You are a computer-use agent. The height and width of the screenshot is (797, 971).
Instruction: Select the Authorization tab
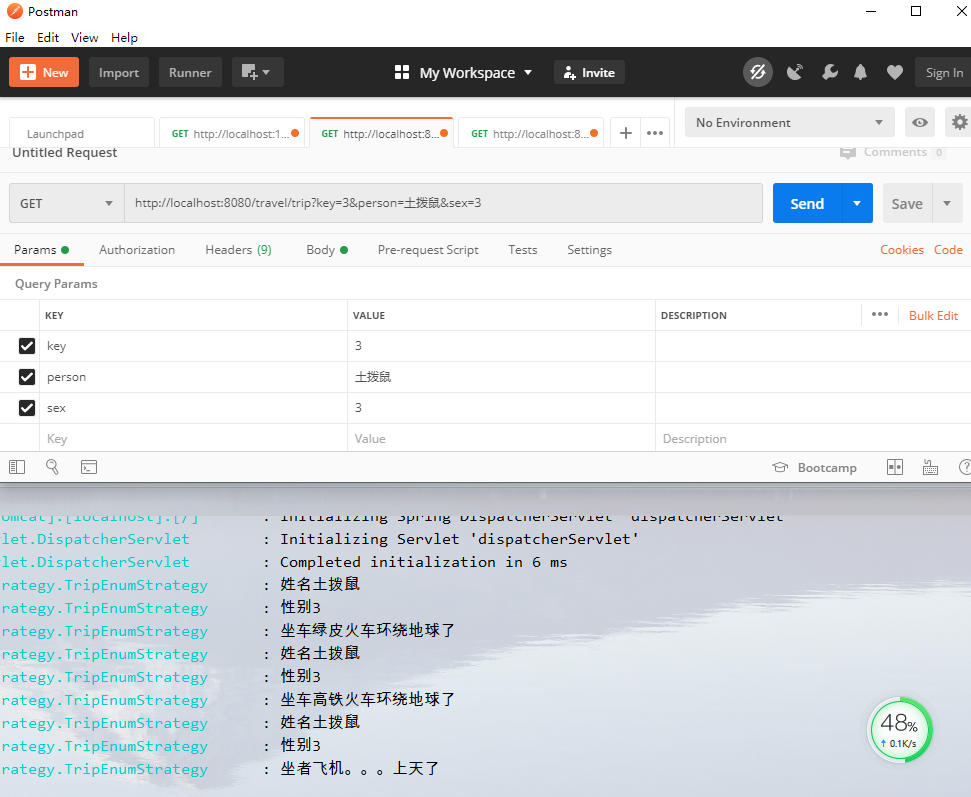pos(137,250)
